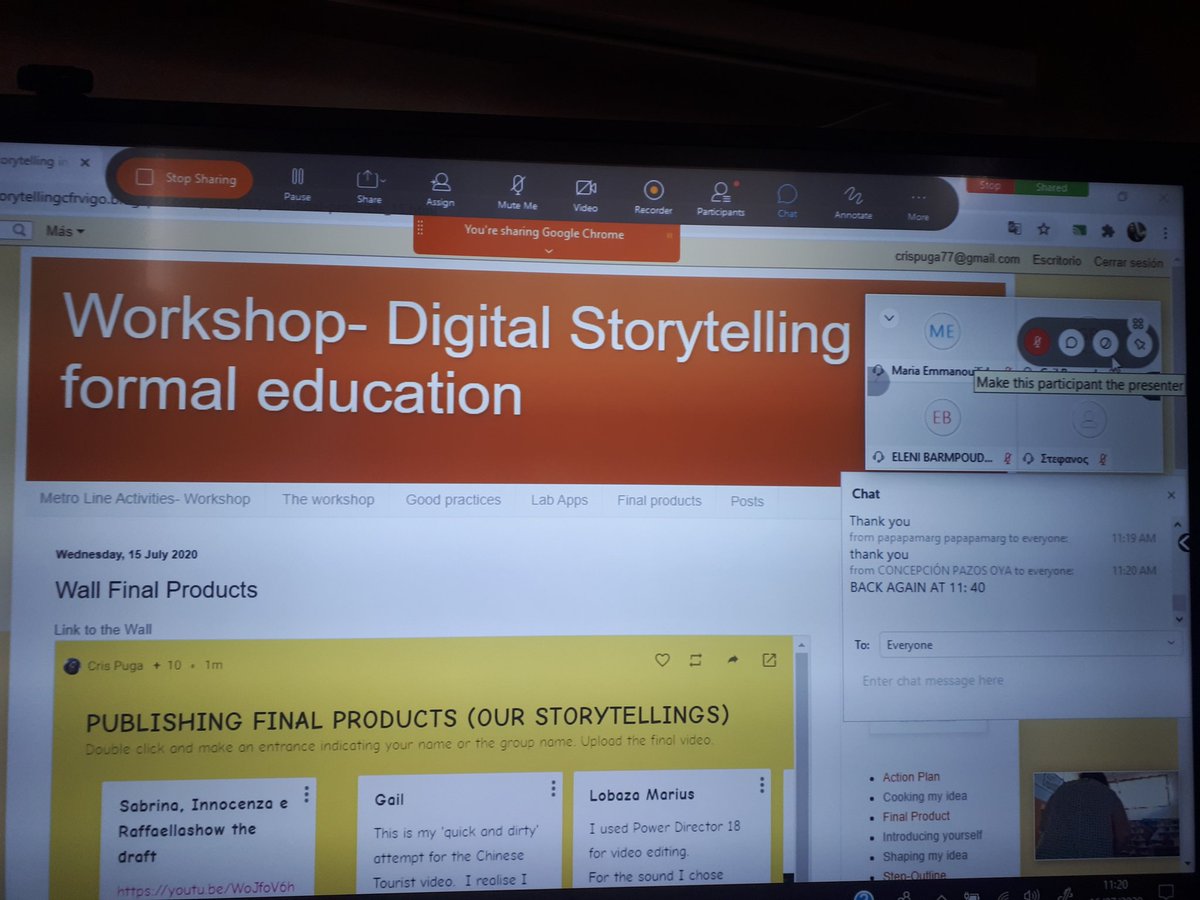
Task: Make this participant the presenter
Action: click(1105, 344)
